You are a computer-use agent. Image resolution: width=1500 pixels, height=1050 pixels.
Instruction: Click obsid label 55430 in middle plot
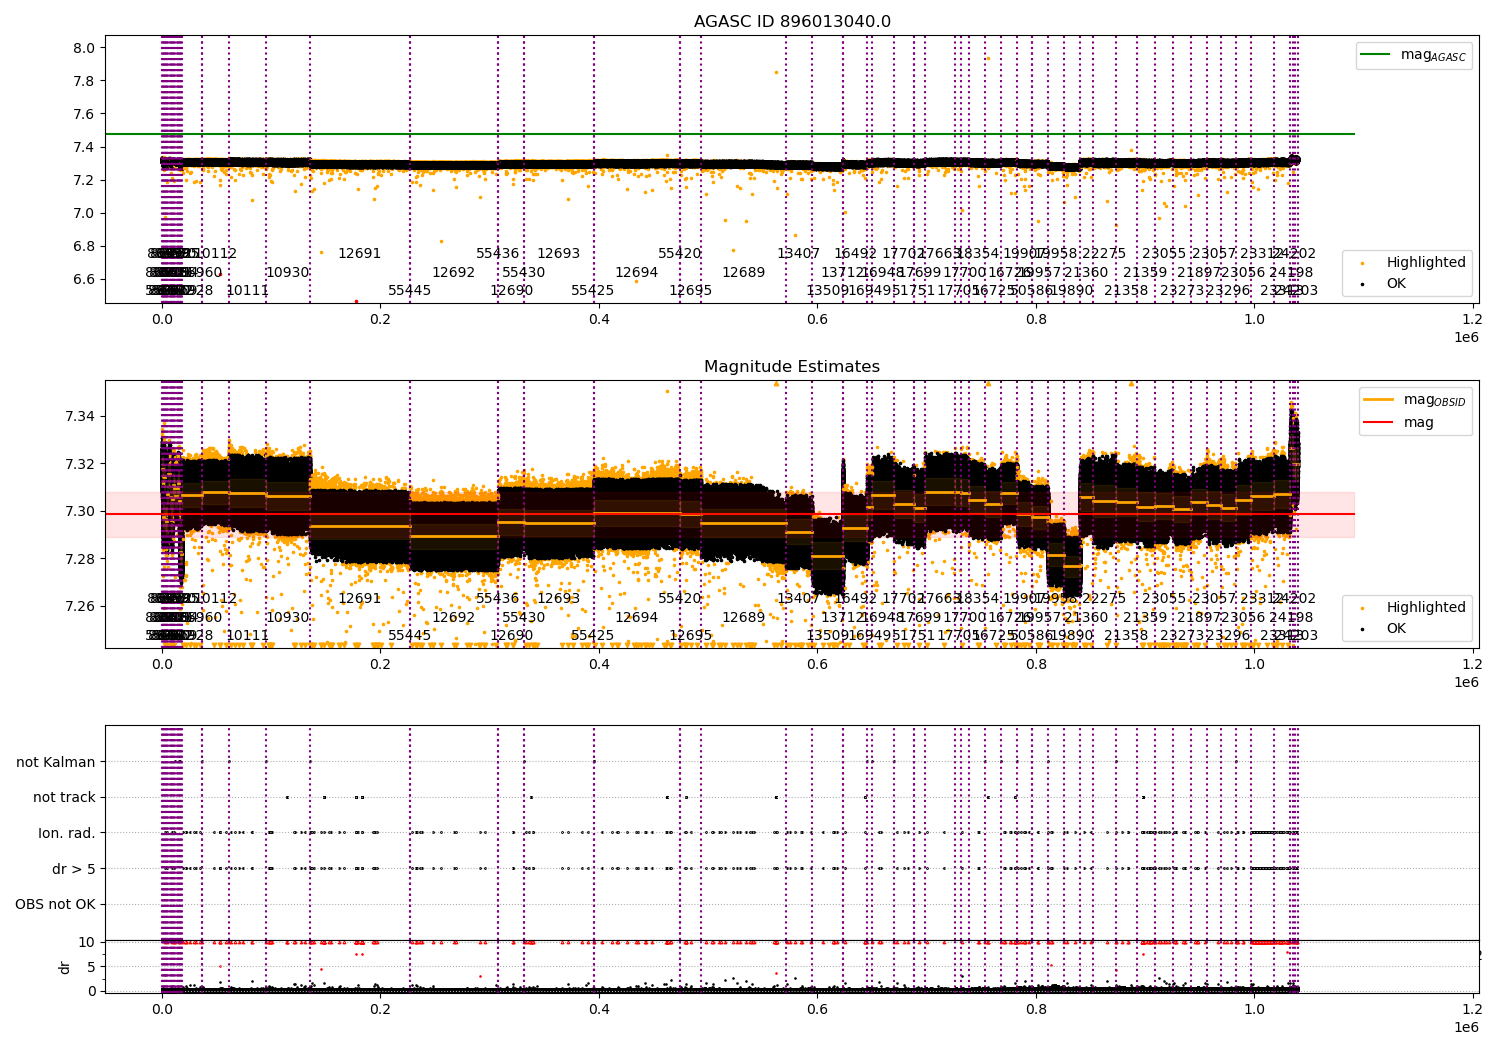(x=524, y=617)
